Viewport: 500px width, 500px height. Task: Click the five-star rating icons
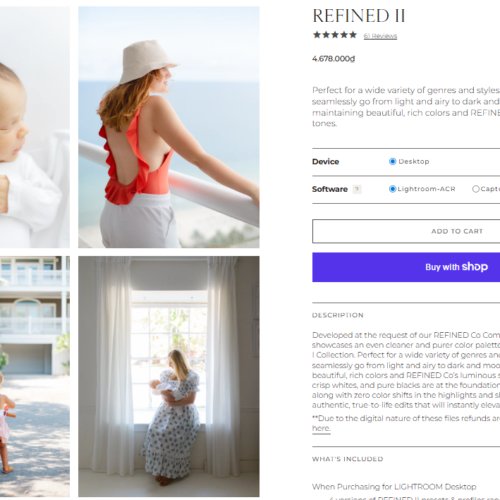[x=335, y=35]
